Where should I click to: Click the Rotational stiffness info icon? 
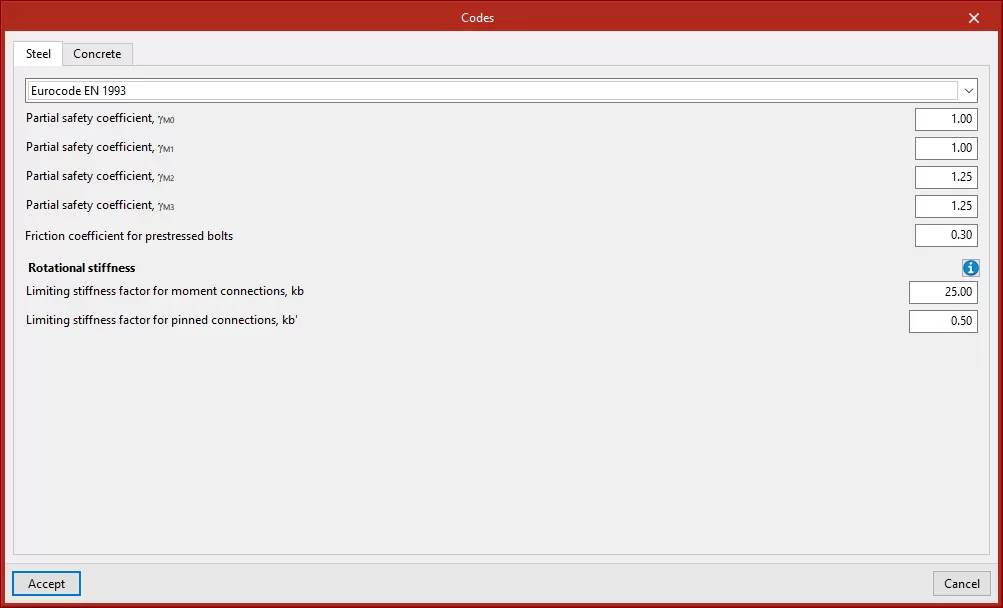[970, 268]
